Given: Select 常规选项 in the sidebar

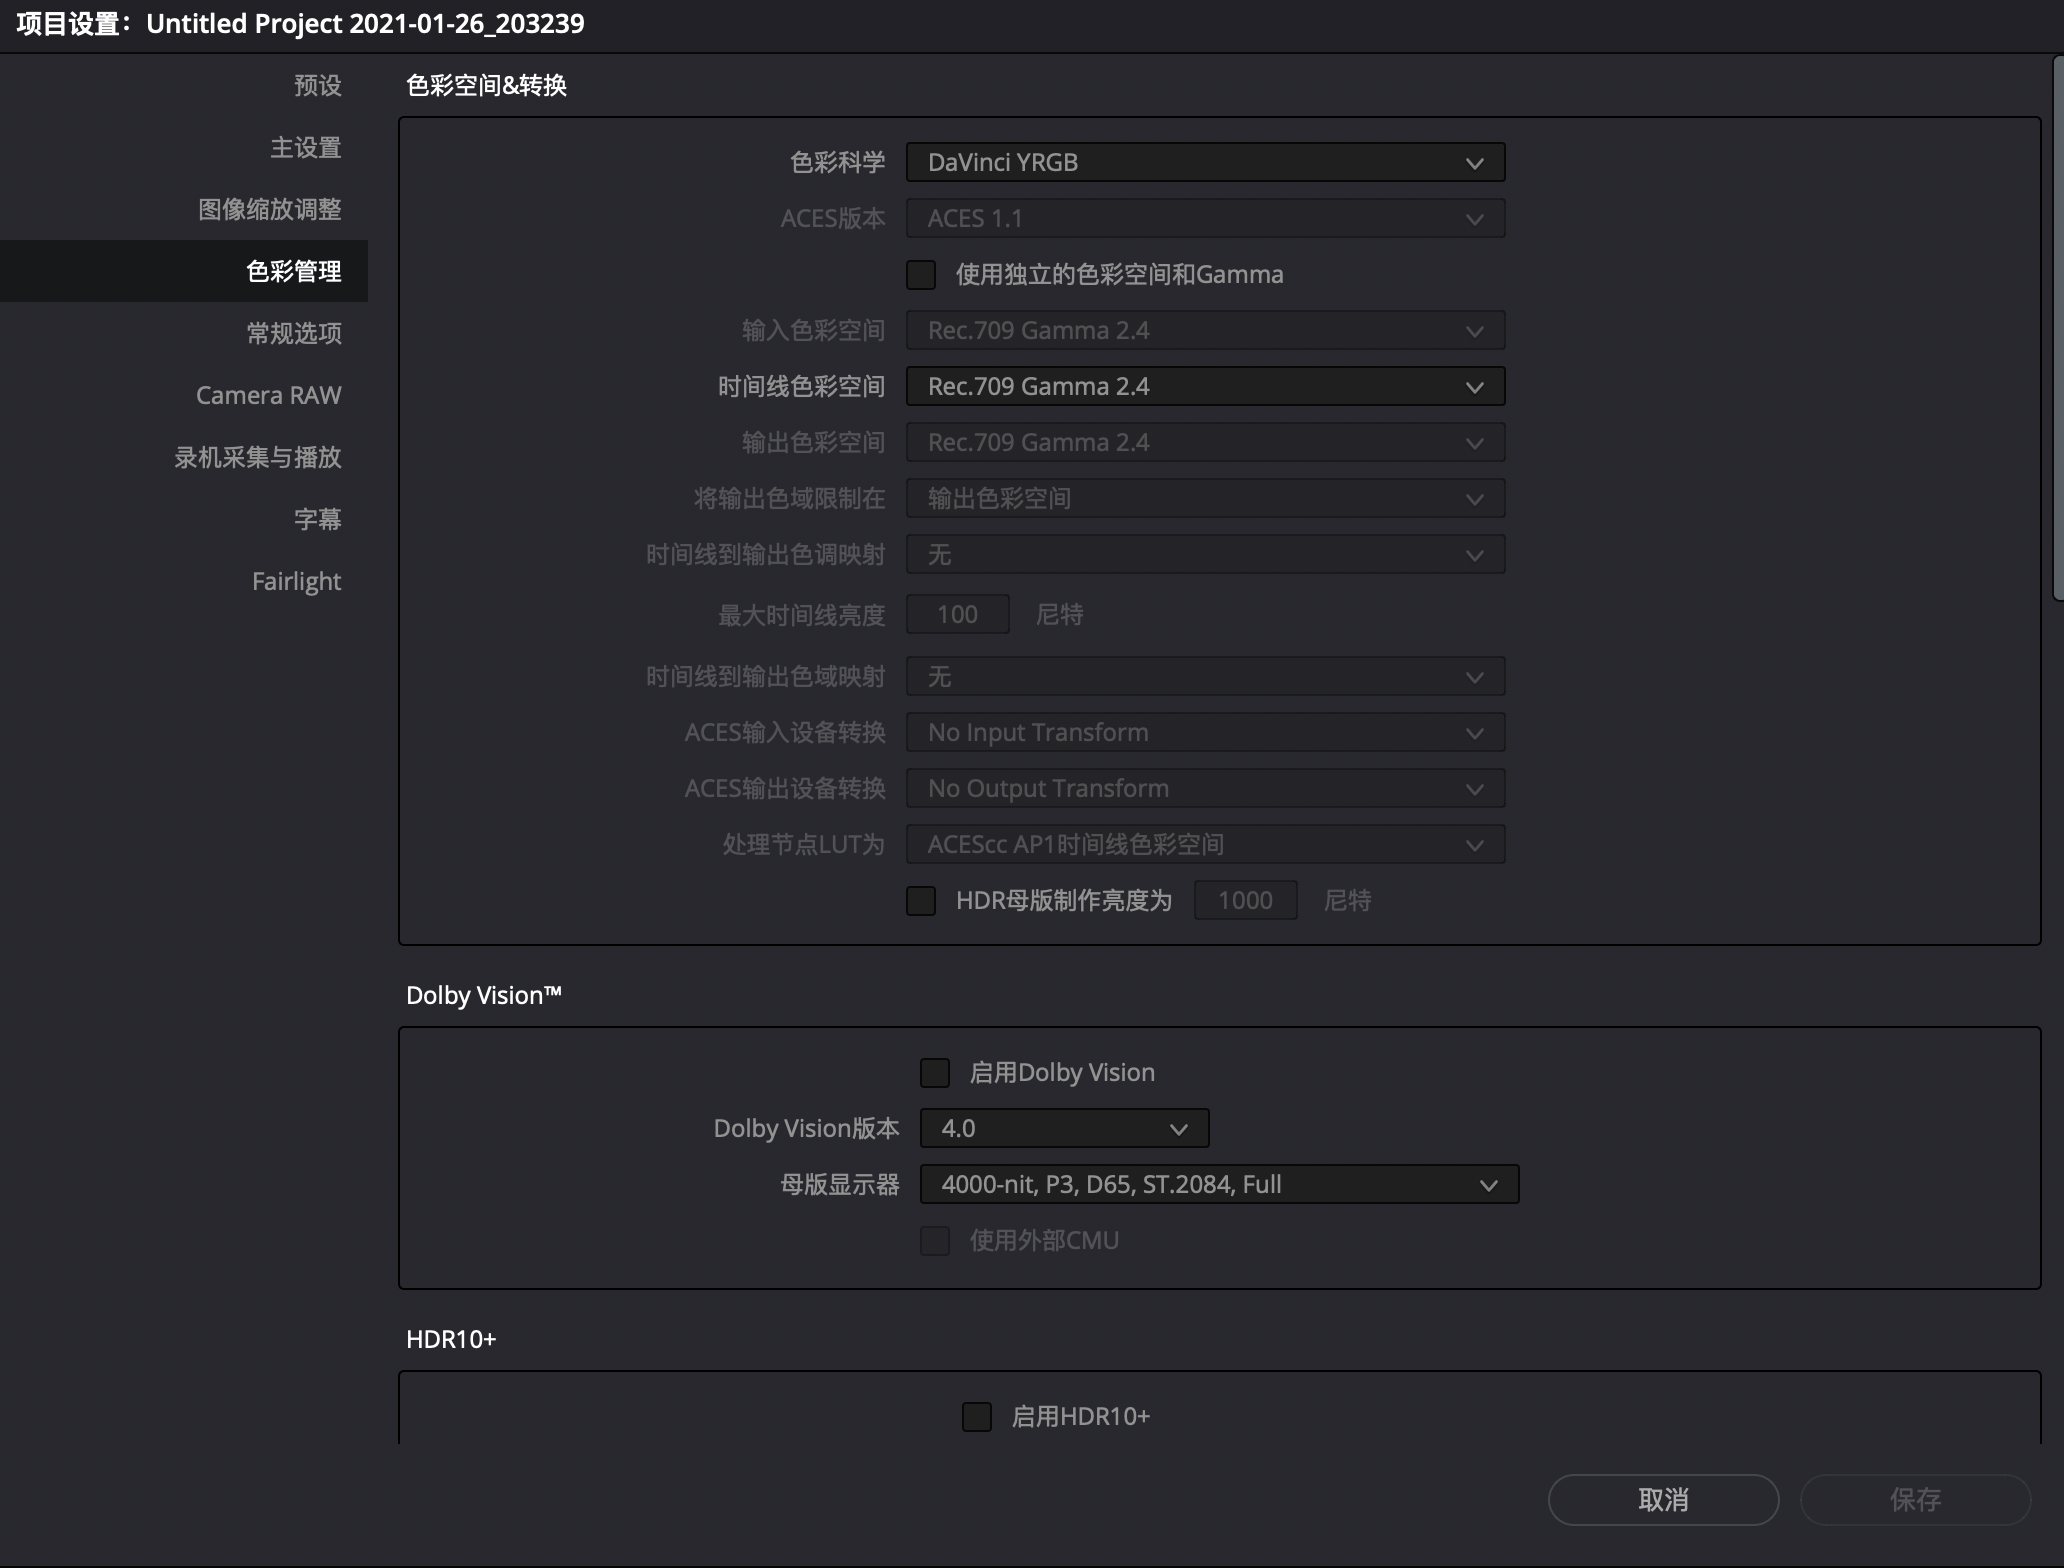Looking at the screenshot, I should pyautogui.click(x=294, y=333).
